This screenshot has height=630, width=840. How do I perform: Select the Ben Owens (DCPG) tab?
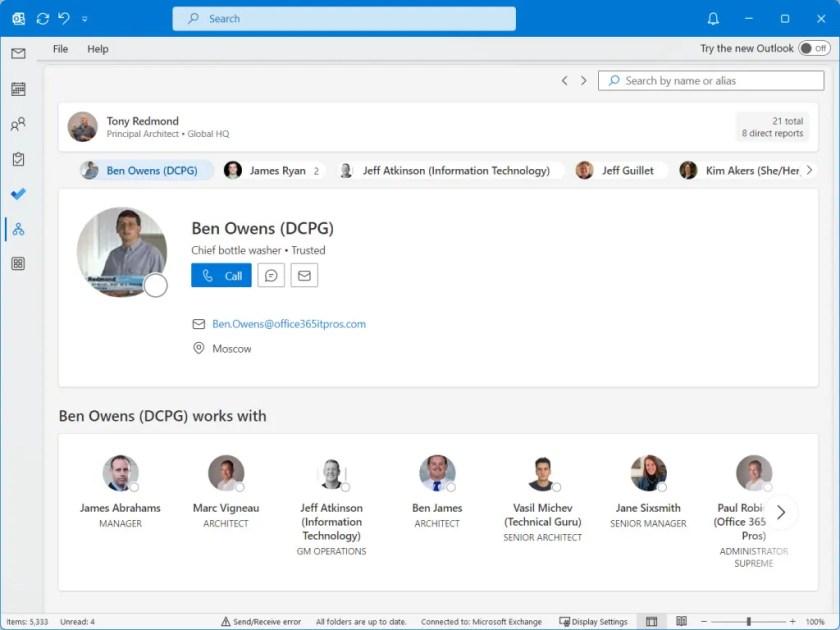146,170
